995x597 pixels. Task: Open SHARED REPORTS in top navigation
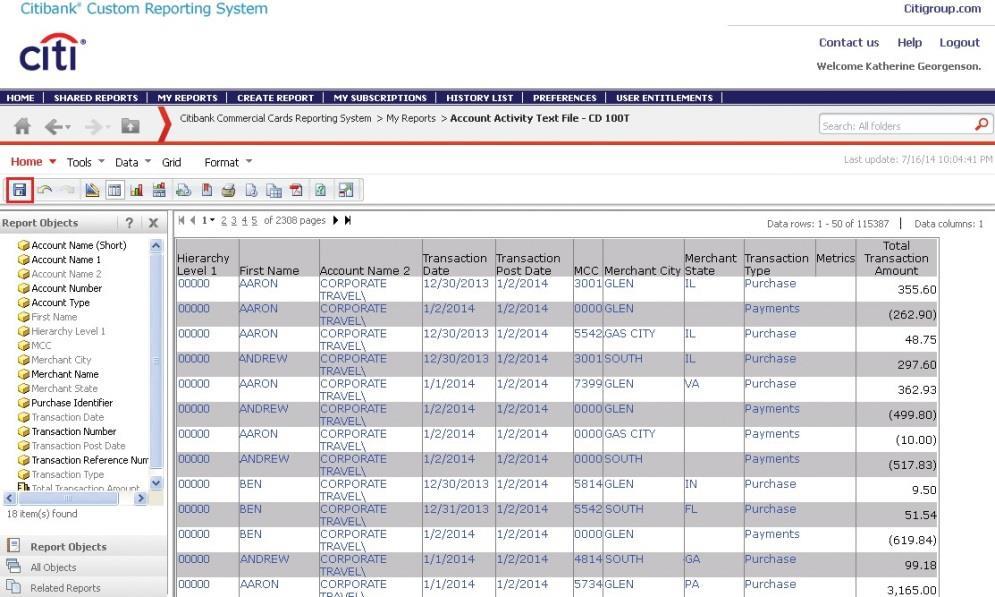[x=96, y=98]
